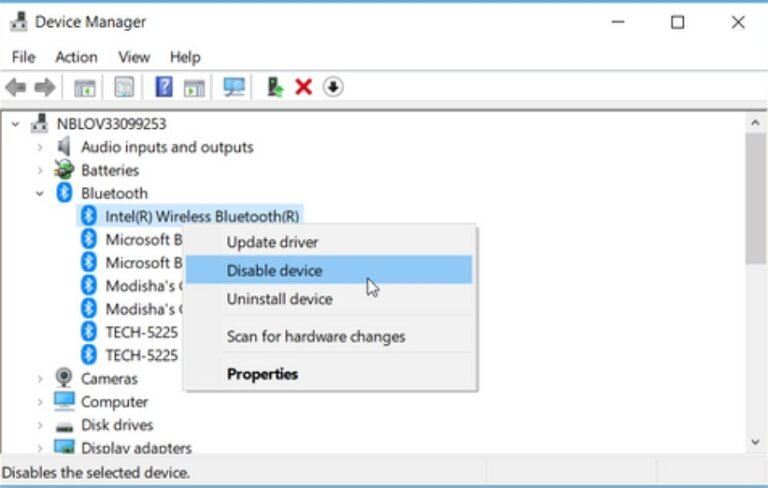This screenshot has width=768, height=488.
Task: Click the red X uninstall device icon
Action: point(304,88)
